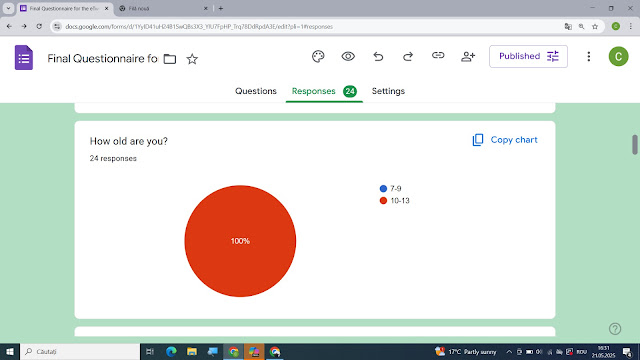
Task: Preview the form with eye icon
Action: click(348, 56)
